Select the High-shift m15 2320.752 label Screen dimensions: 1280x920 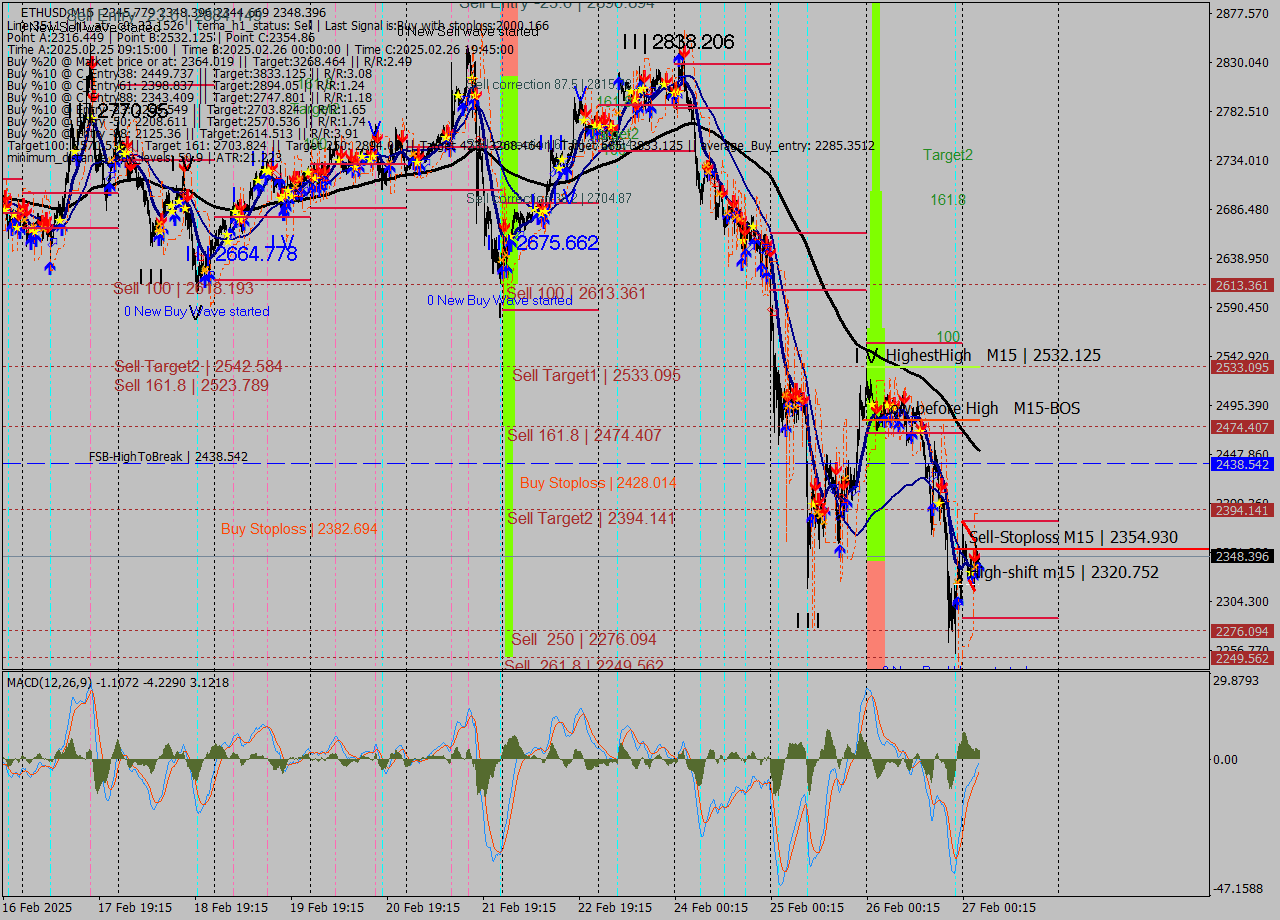(x=1064, y=572)
